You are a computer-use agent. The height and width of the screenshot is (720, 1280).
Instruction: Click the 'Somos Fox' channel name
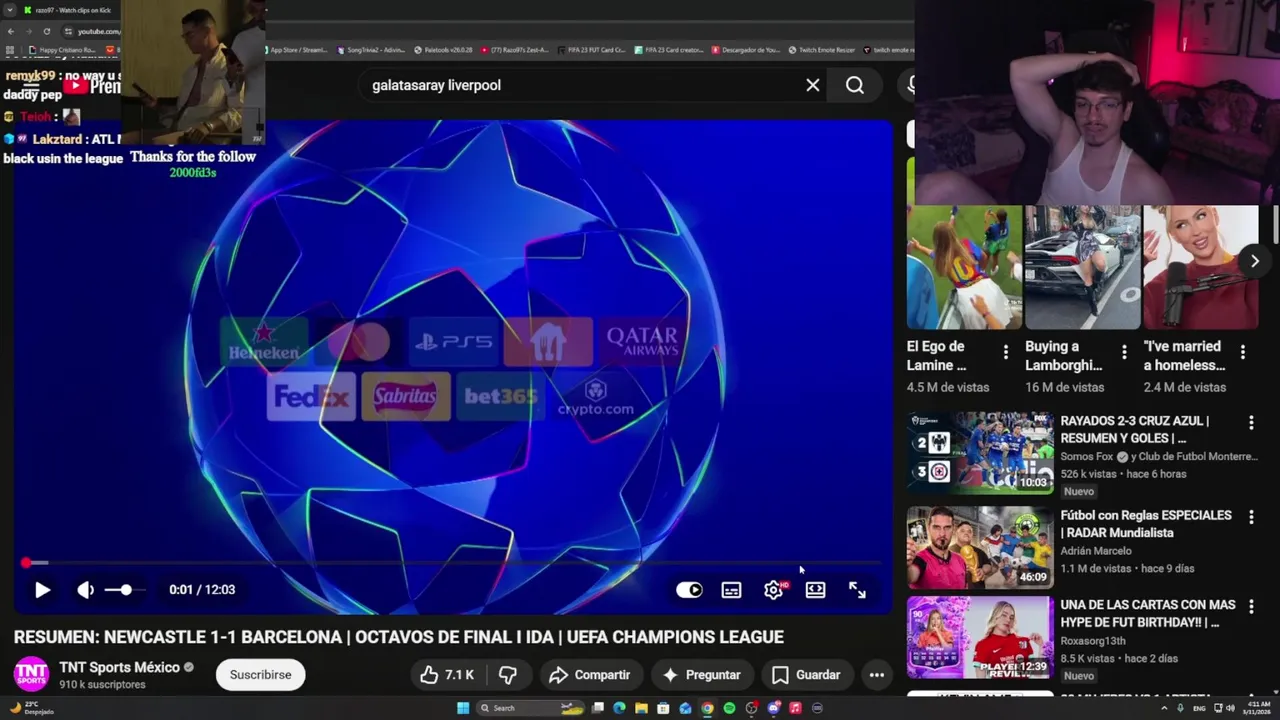(1087, 457)
